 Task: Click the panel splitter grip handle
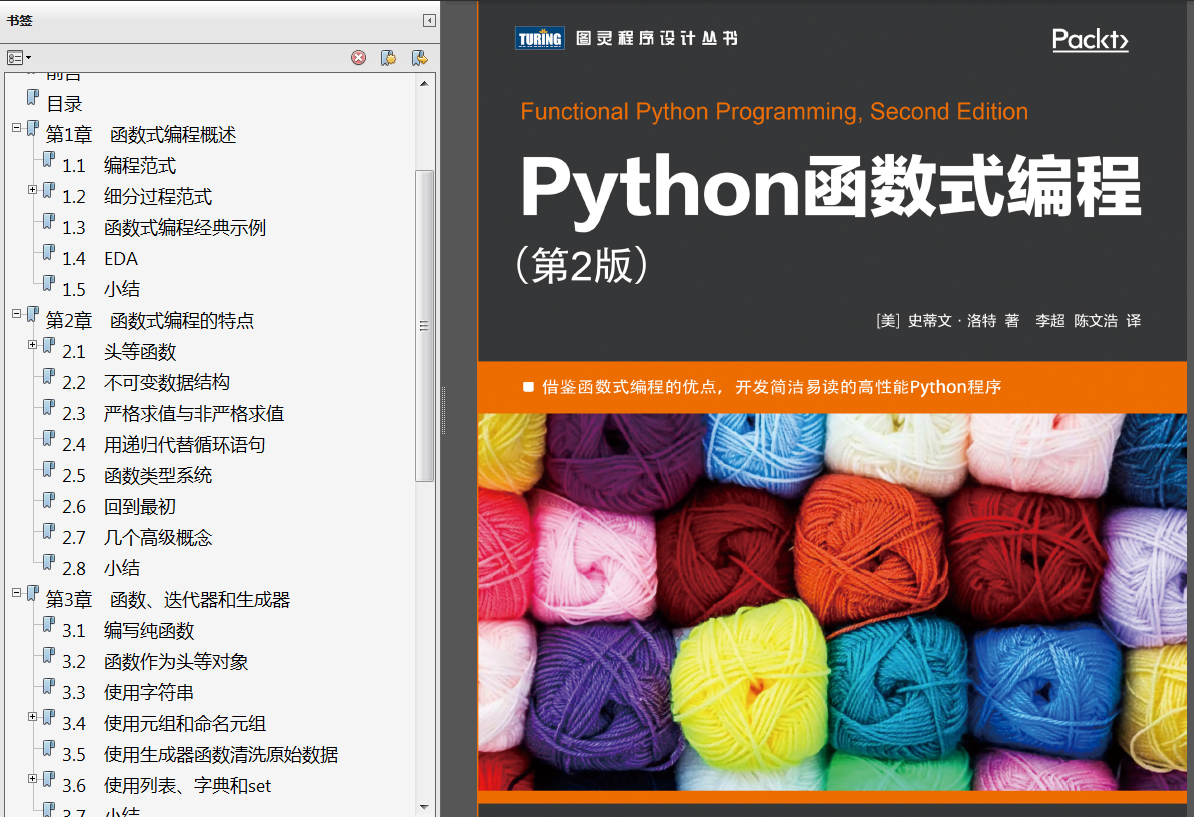pyautogui.click(x=443, y=410)
